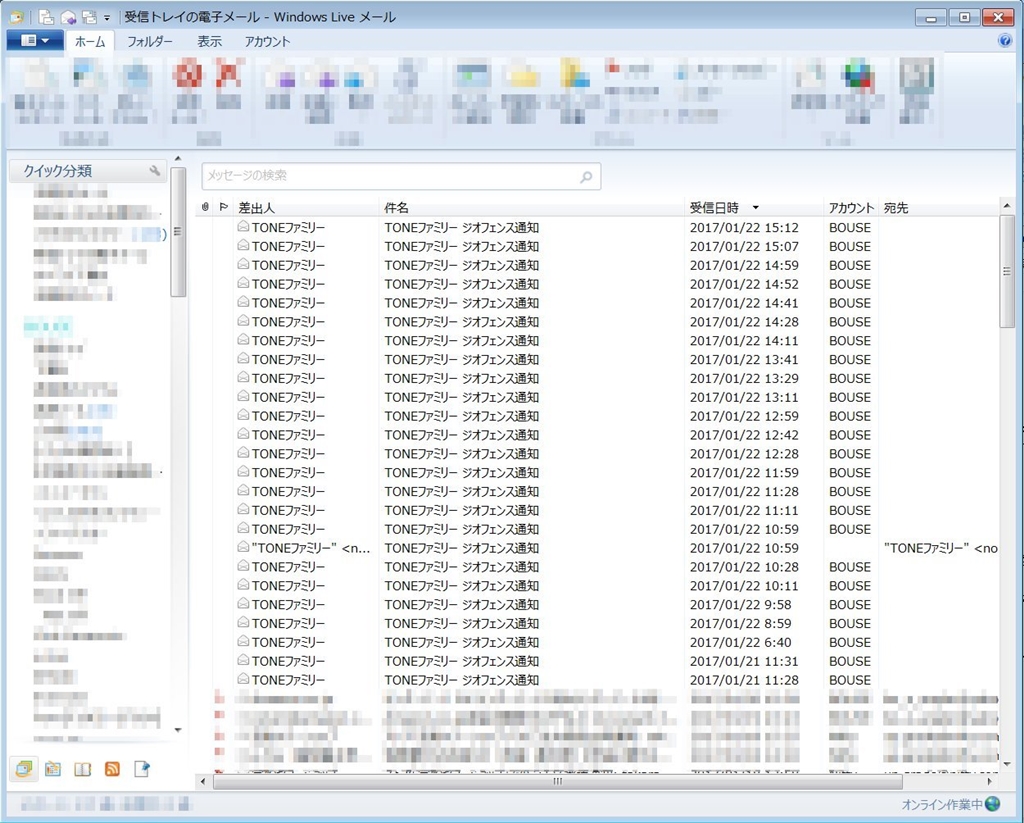Open the Contacts address book shortcut icon

(x=82, y=769)
